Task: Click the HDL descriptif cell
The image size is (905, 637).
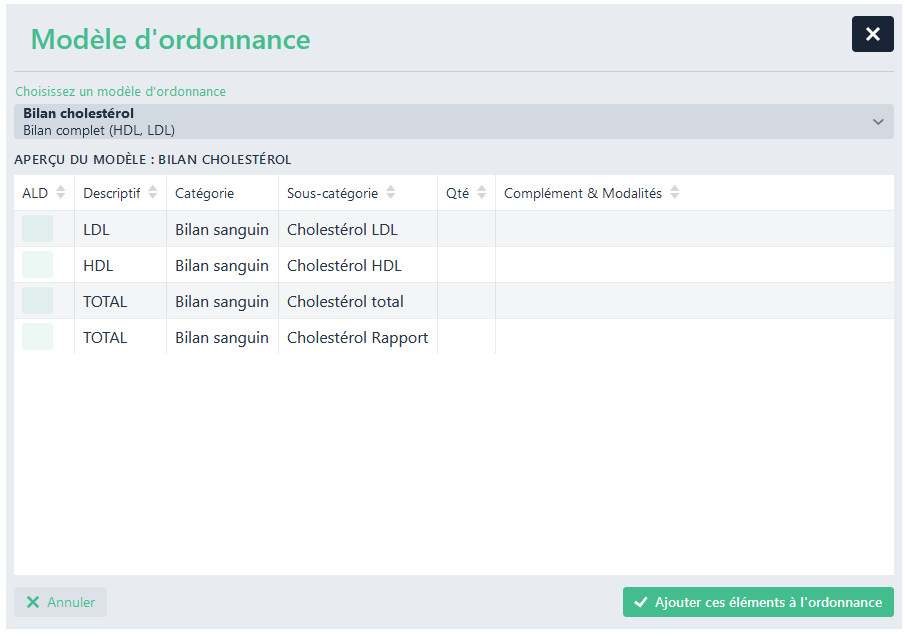Action: tap(98, 265)
